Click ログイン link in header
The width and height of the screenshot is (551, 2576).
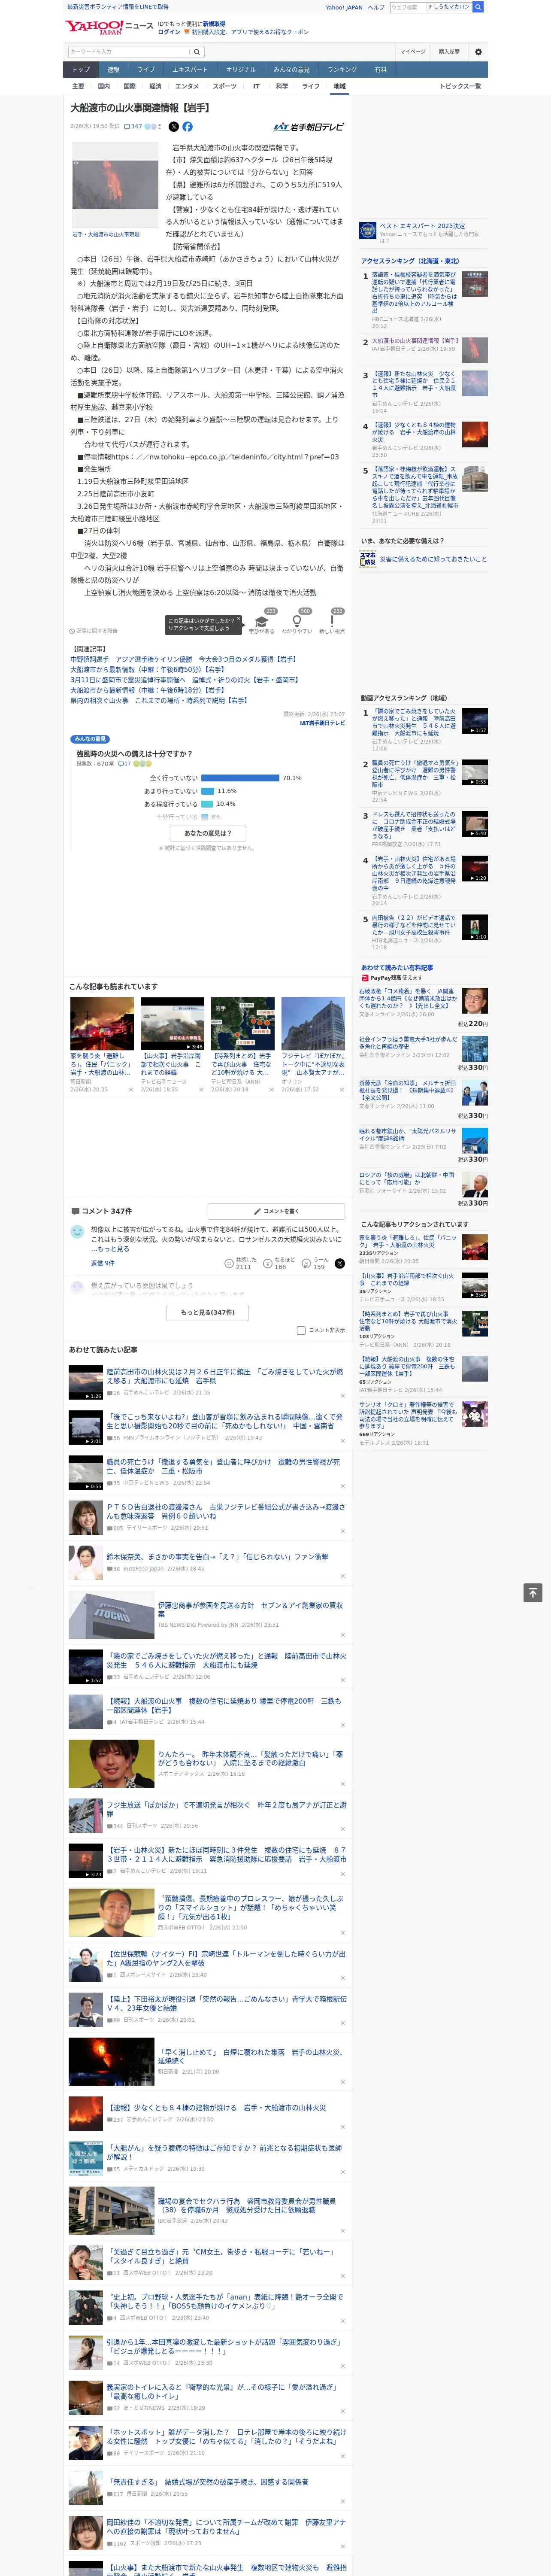169,32
